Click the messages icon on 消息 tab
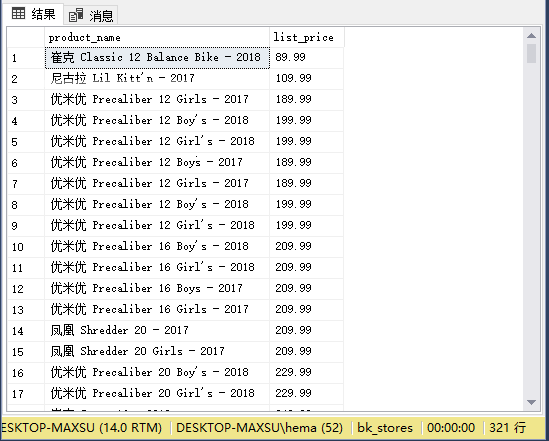549x441 pixels. pyautogui.click(x=76, y=15)
